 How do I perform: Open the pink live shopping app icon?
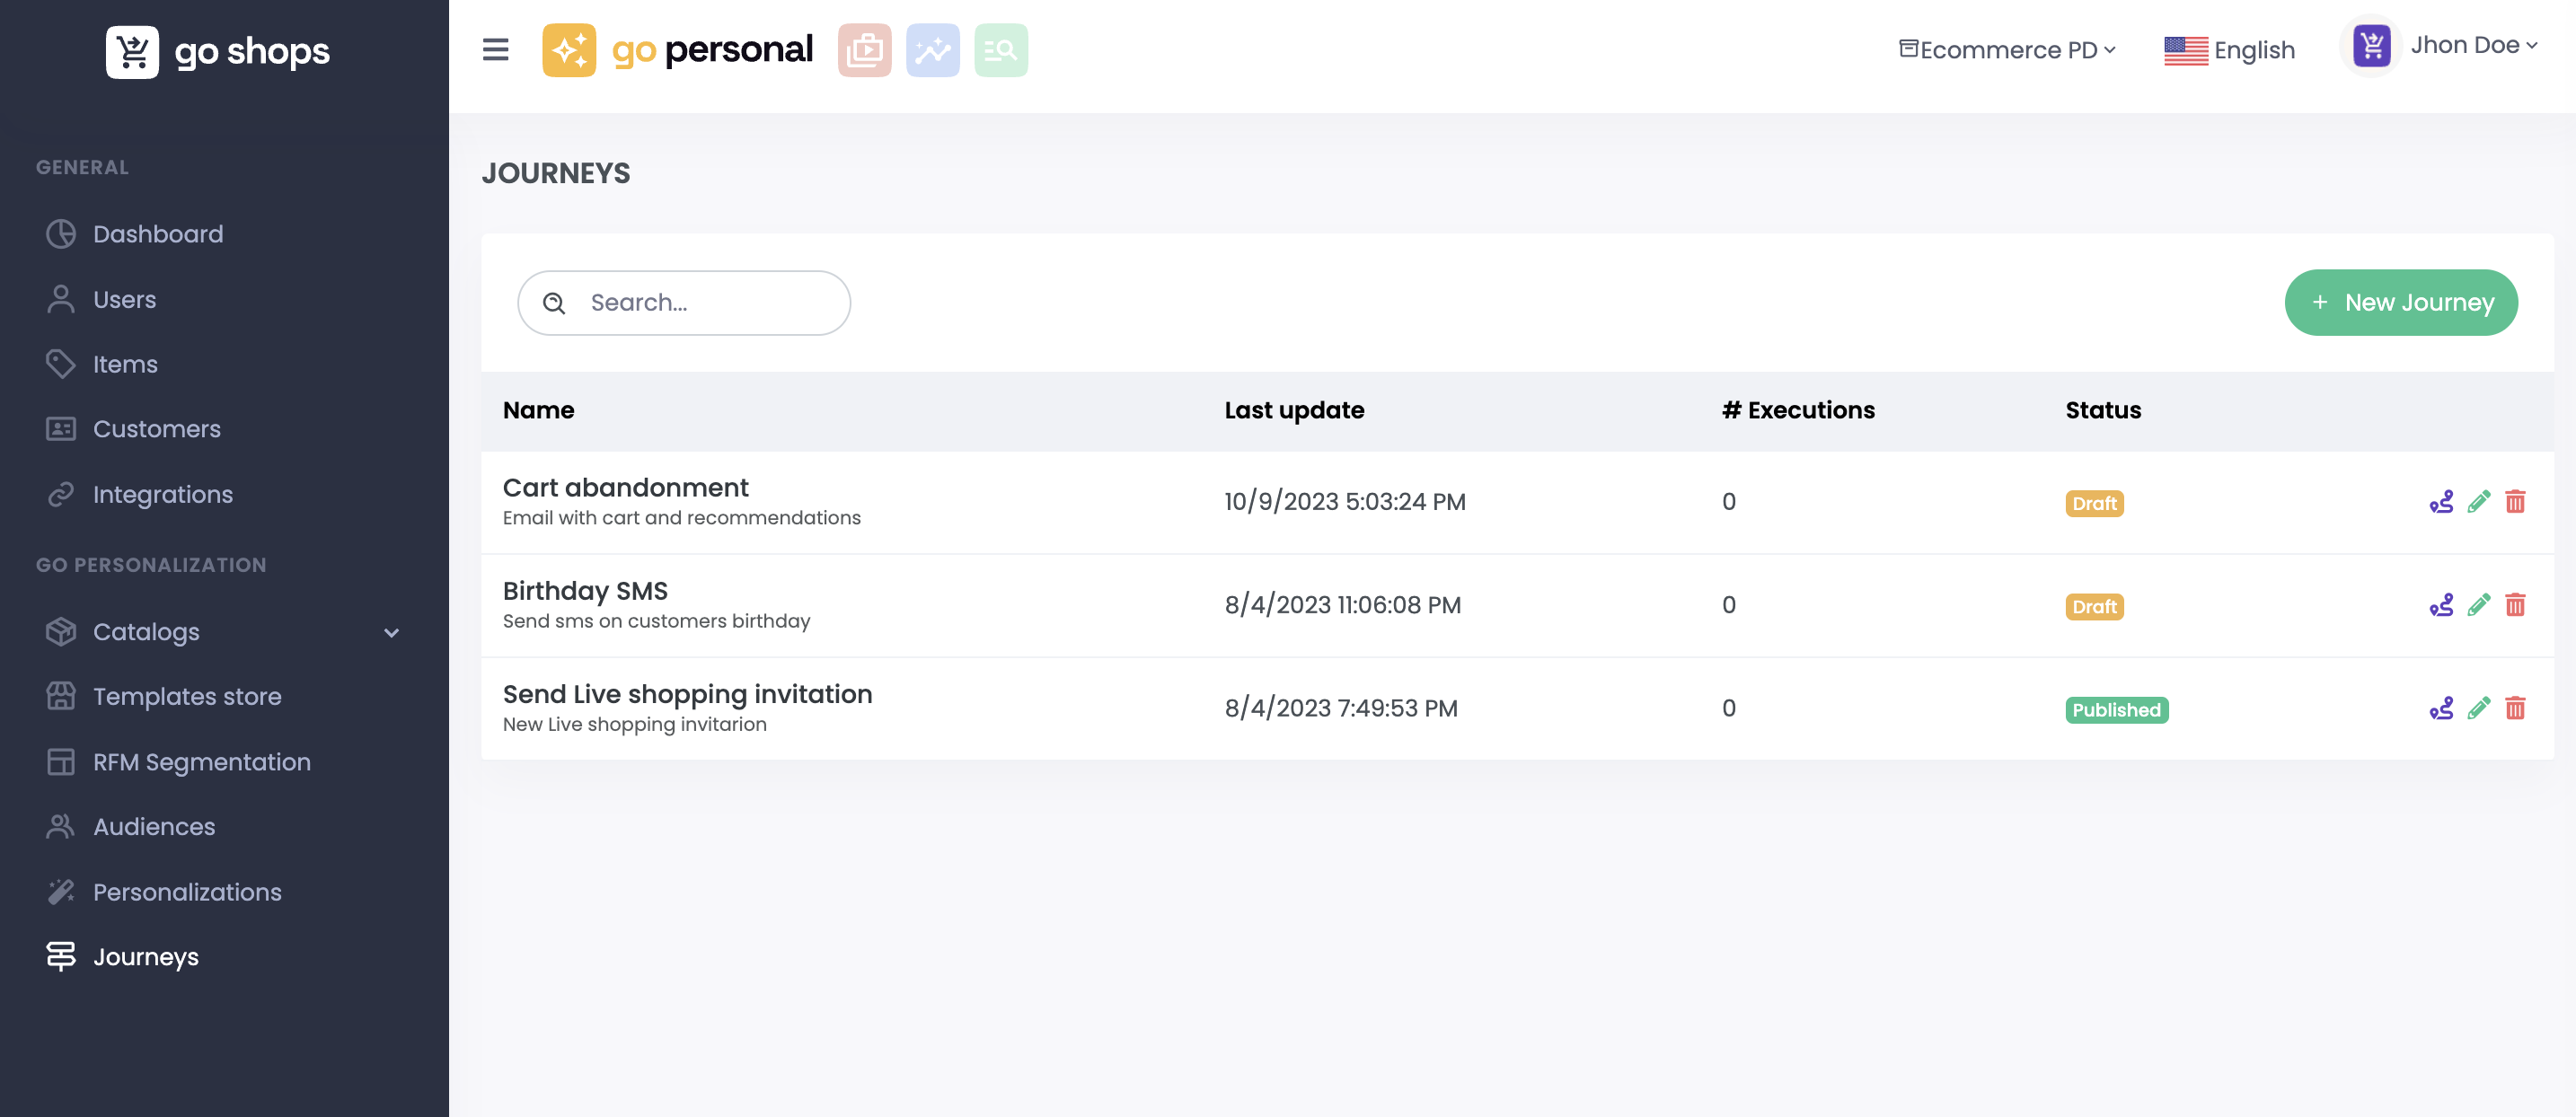tap(864, 50)
